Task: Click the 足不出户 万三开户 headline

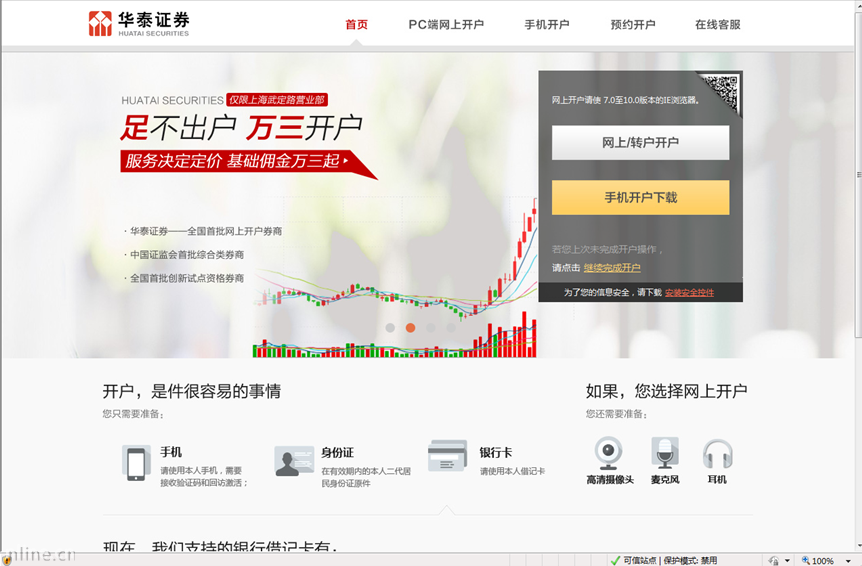Action: coord(241,128)
